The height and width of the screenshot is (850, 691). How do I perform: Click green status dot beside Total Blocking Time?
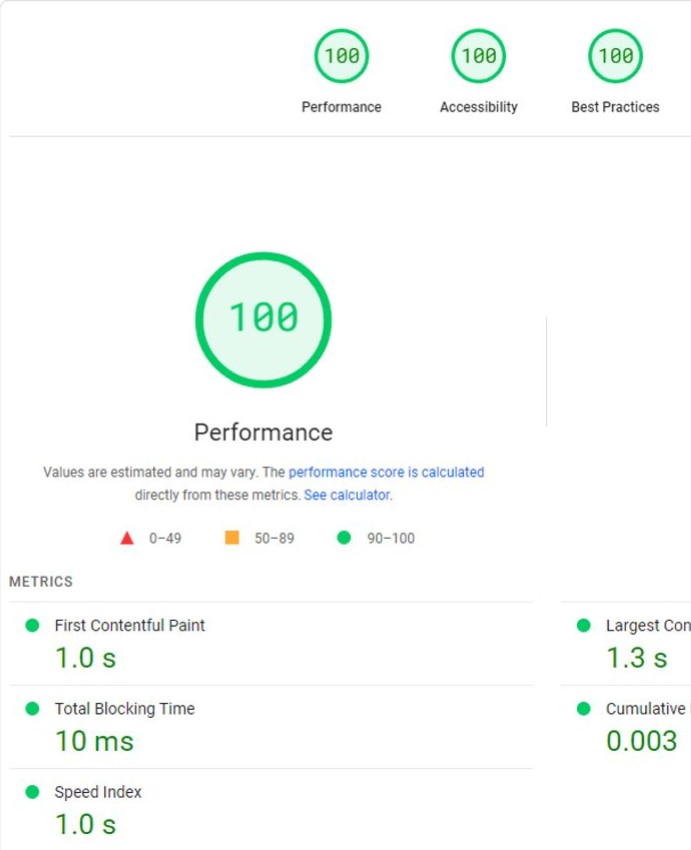point(32,708)
